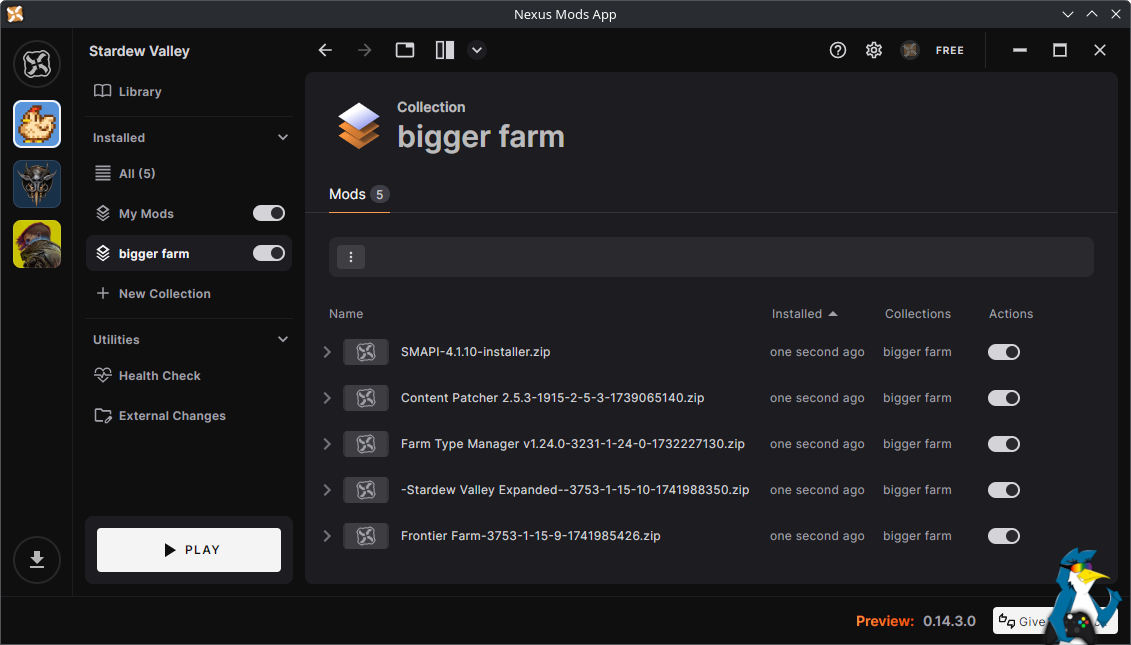
Task: Open the downloads icon at sidebar bottom
Action: [x=37, y=559]
